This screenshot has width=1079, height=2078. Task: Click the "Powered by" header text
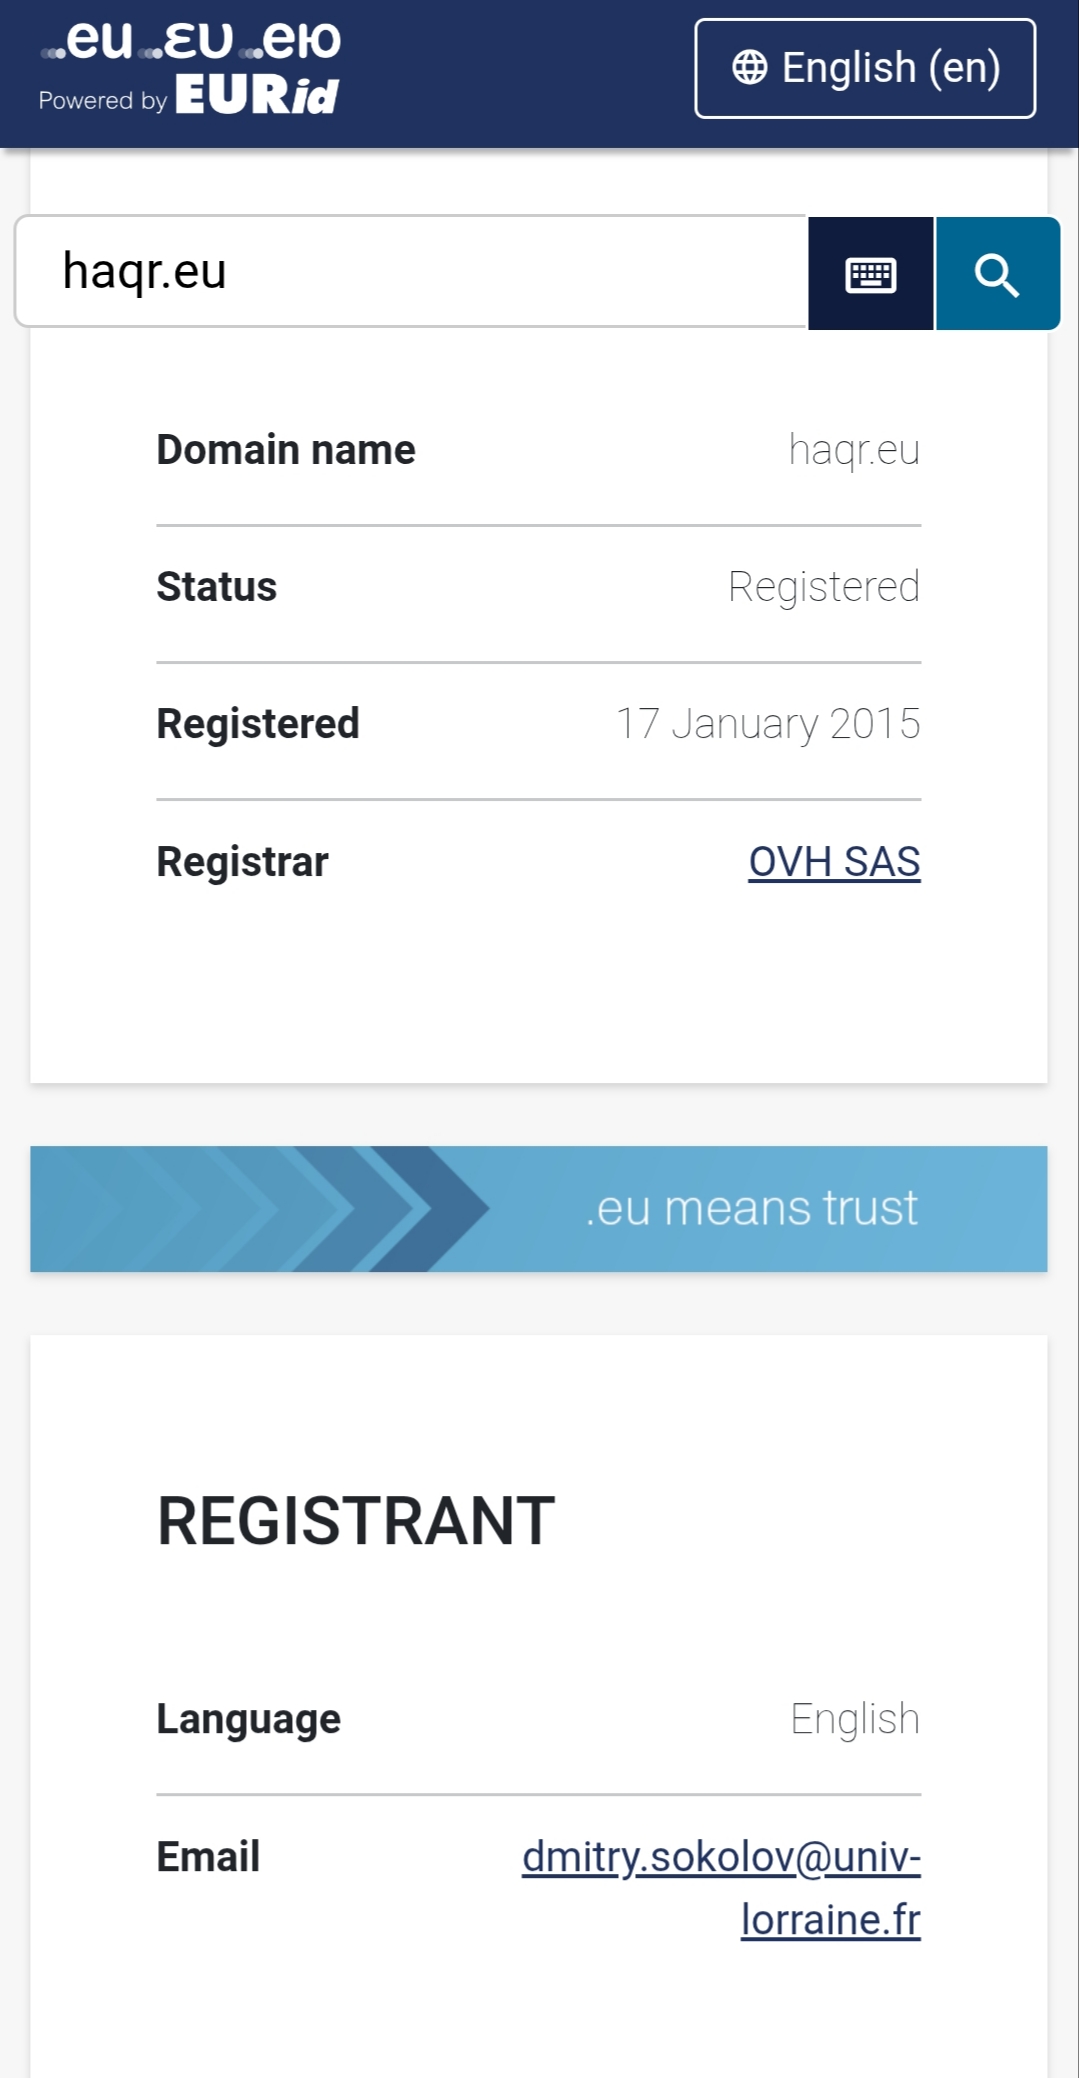[x=102, y=101]
